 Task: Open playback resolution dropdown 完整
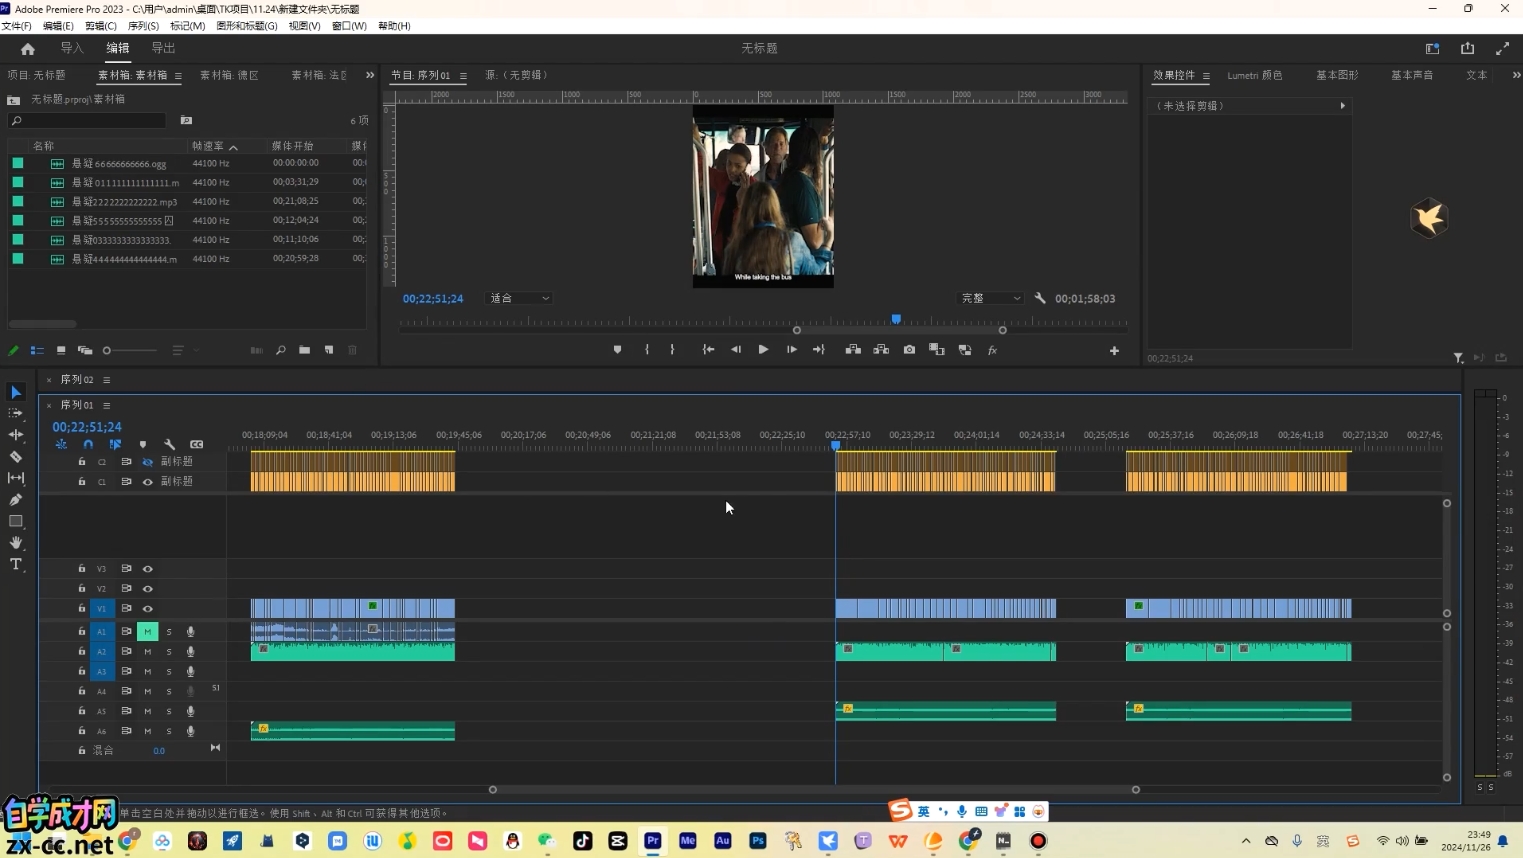coord(991,298)
